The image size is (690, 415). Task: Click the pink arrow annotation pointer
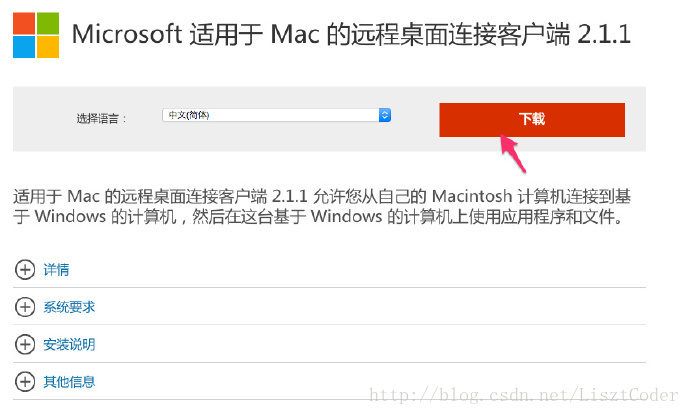[513, 154]
